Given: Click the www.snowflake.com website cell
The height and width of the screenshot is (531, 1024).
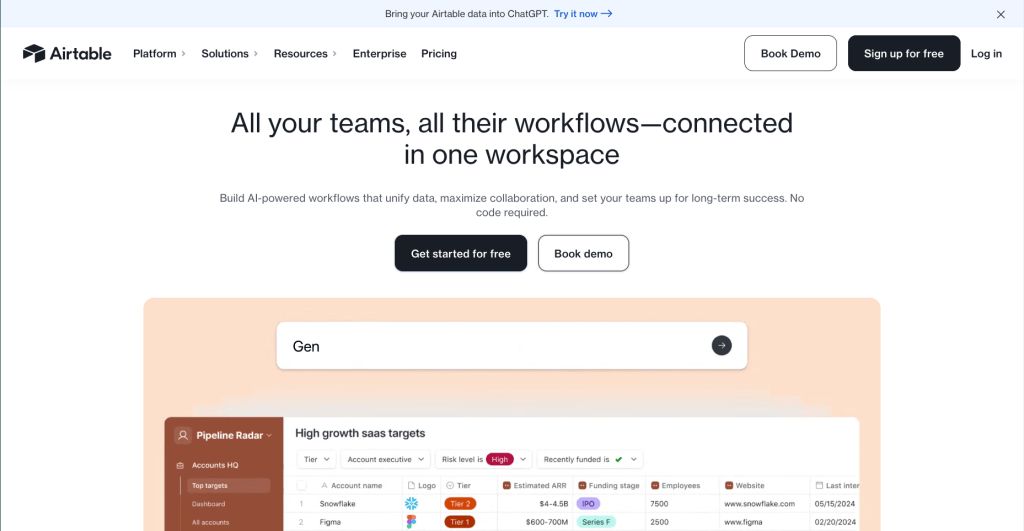Looking at the screenshot, I should coord(760,504).
